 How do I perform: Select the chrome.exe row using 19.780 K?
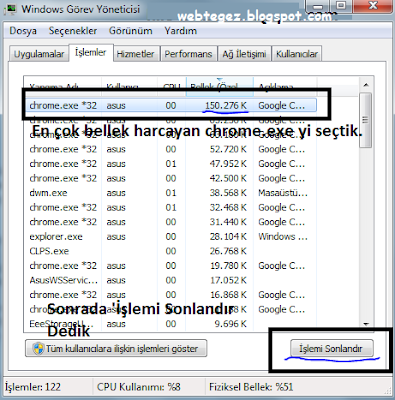171,266
